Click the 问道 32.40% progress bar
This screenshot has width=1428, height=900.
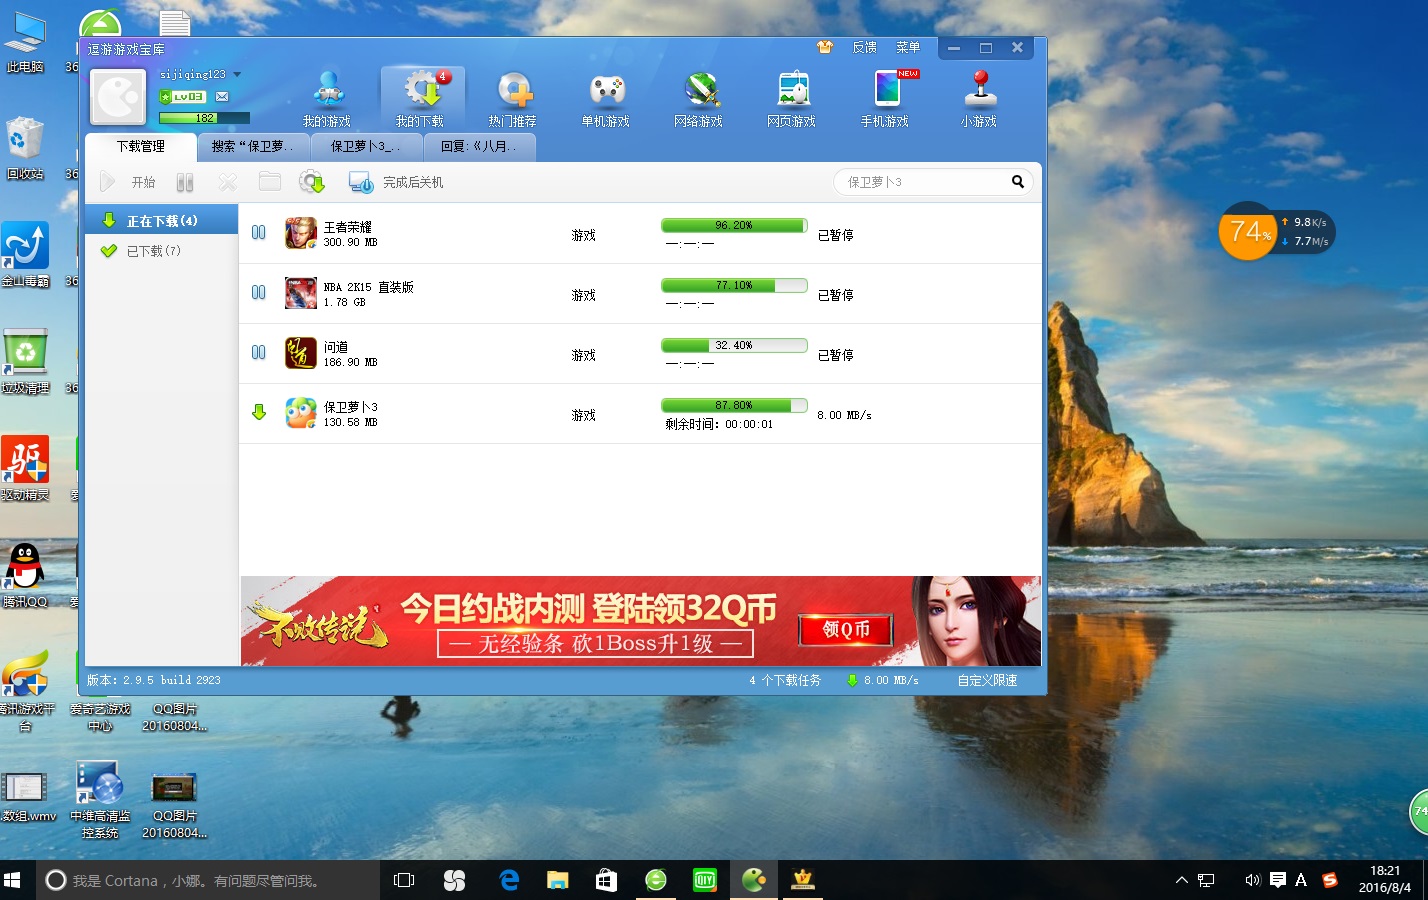click(x=734, y=345)
